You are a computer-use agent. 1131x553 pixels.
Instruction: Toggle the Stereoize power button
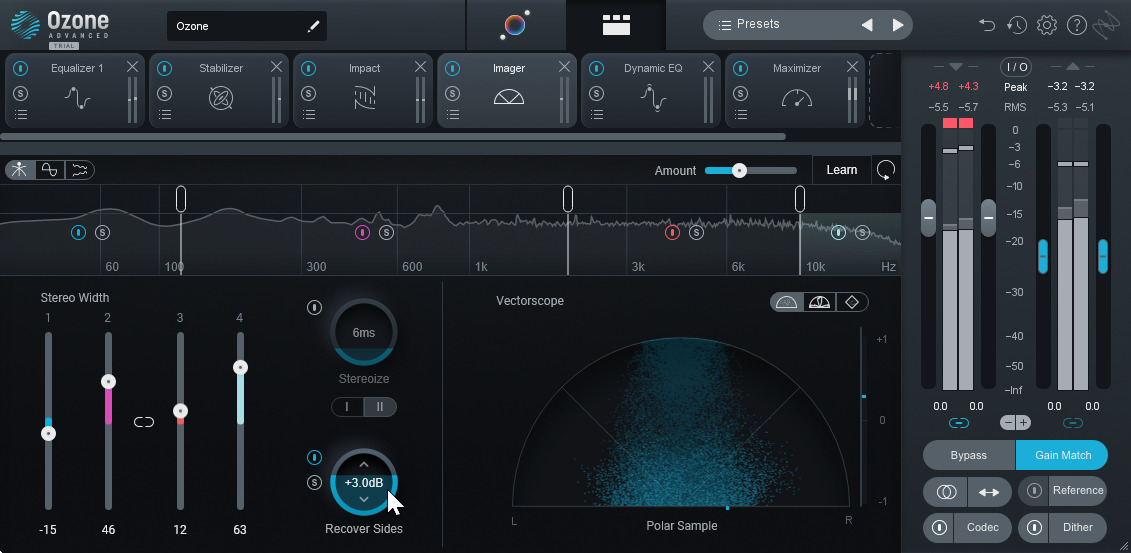tap(314, 308)
